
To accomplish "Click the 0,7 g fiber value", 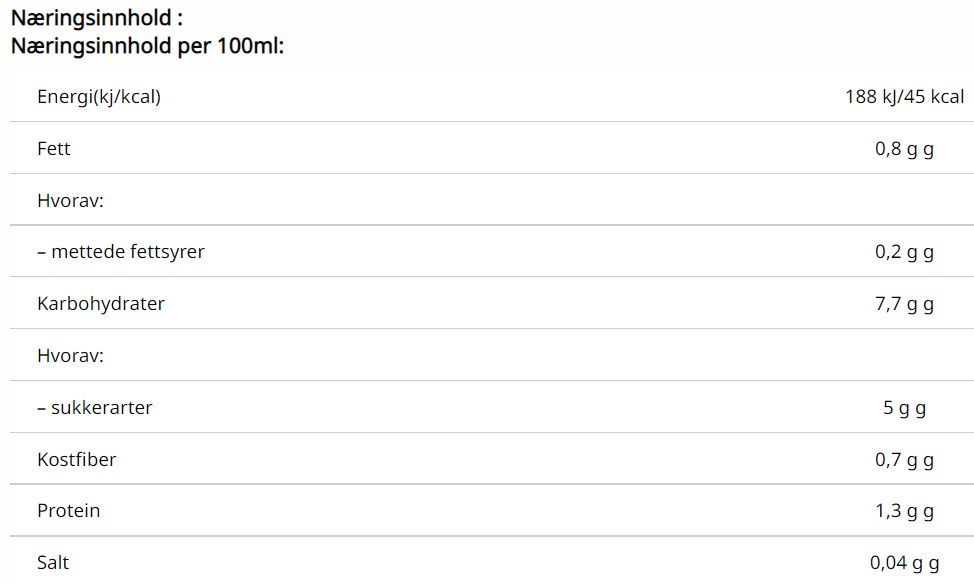I will [904, 460].
